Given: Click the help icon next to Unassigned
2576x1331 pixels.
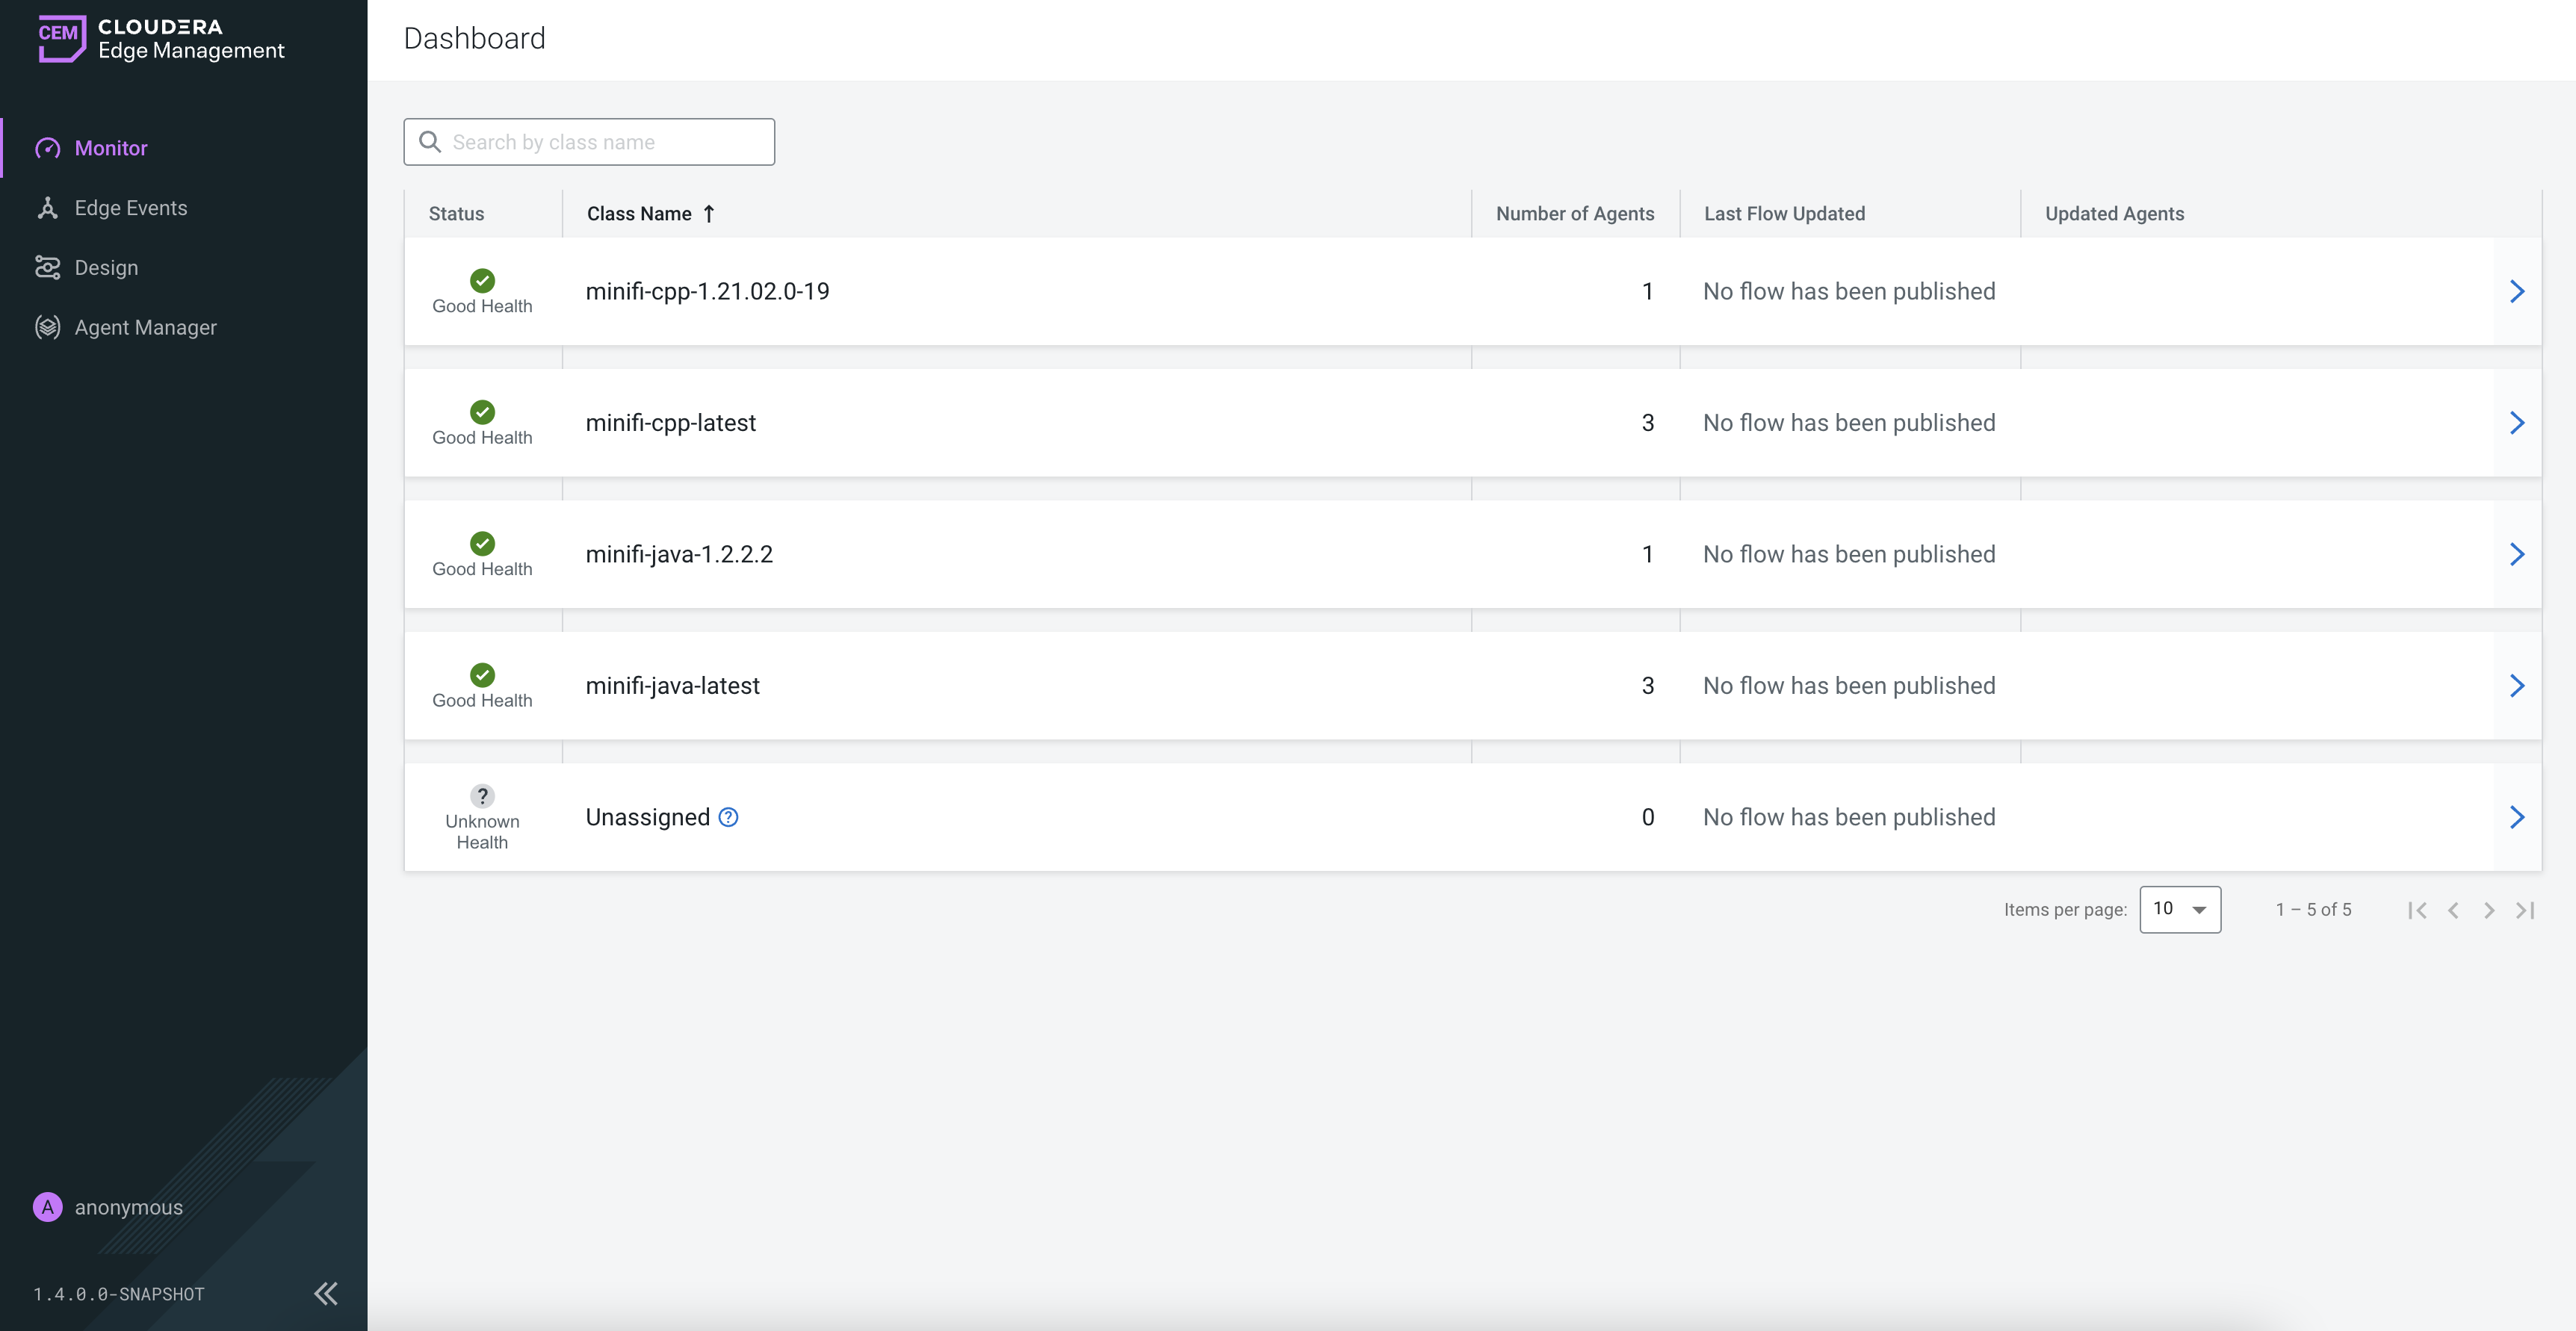Looking at the screenshot, I should tap(729, 817).
